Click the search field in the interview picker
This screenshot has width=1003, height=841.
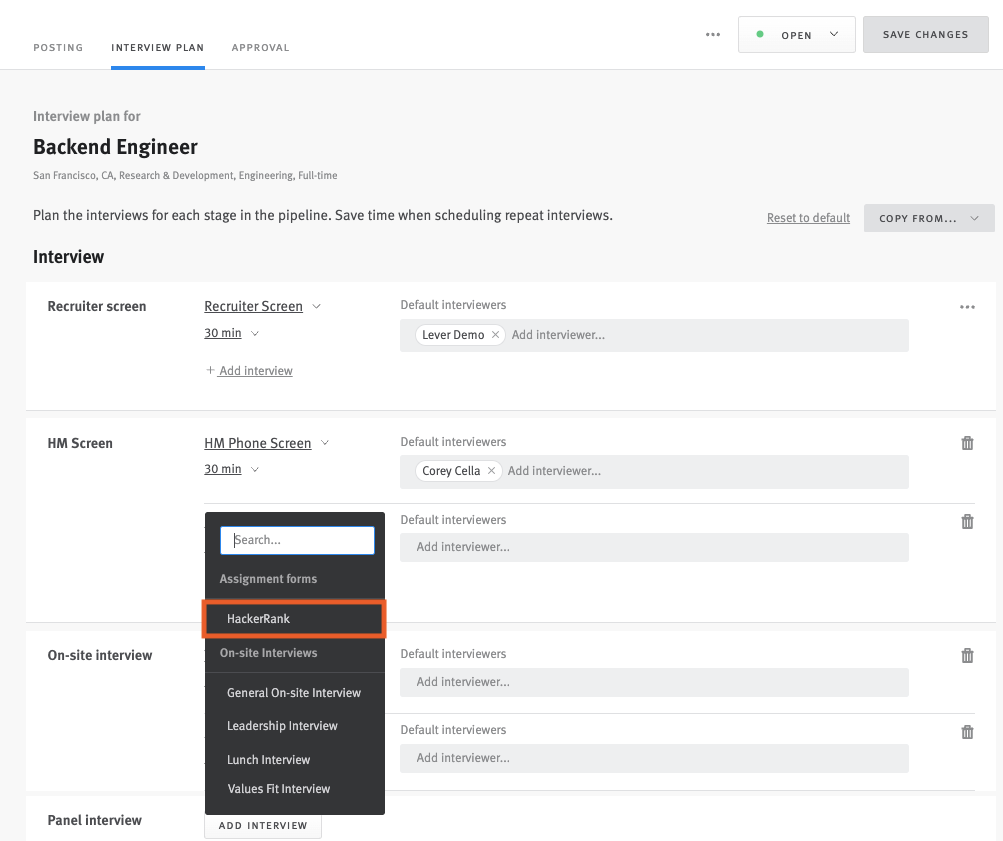click(296, 539)
